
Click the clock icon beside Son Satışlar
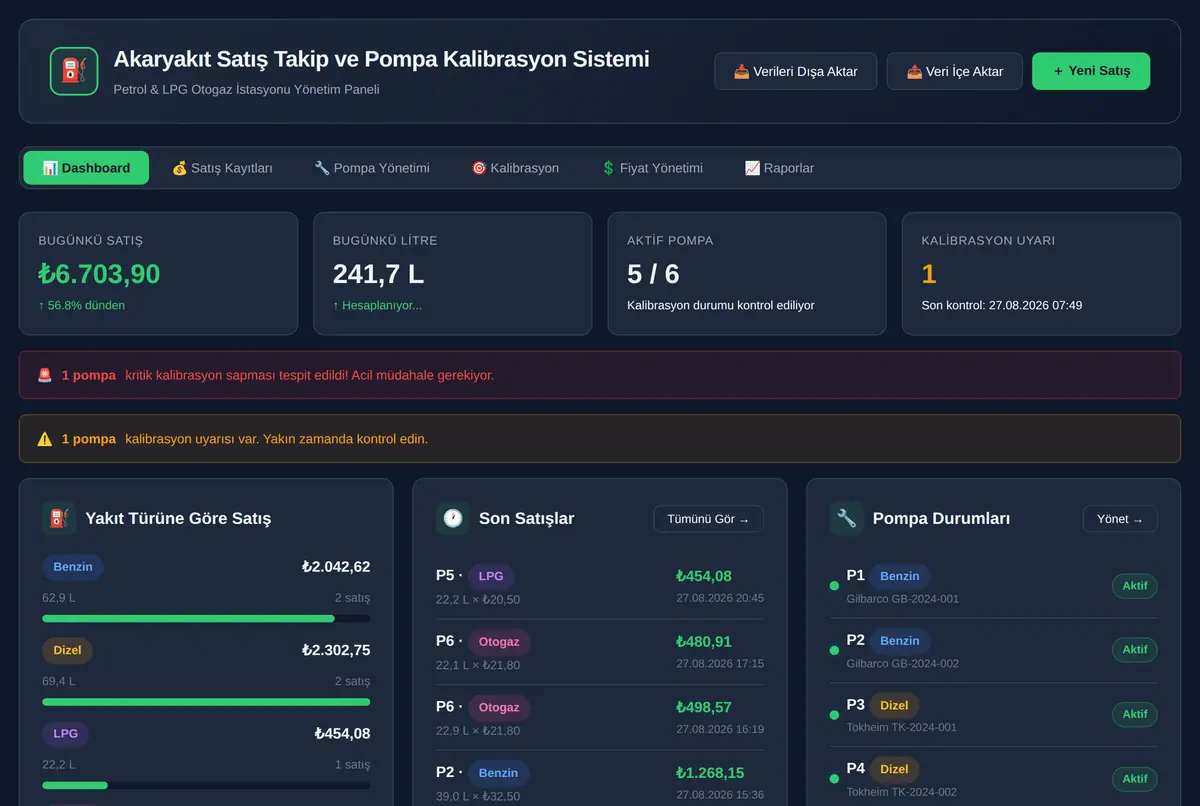click(453, 518)
